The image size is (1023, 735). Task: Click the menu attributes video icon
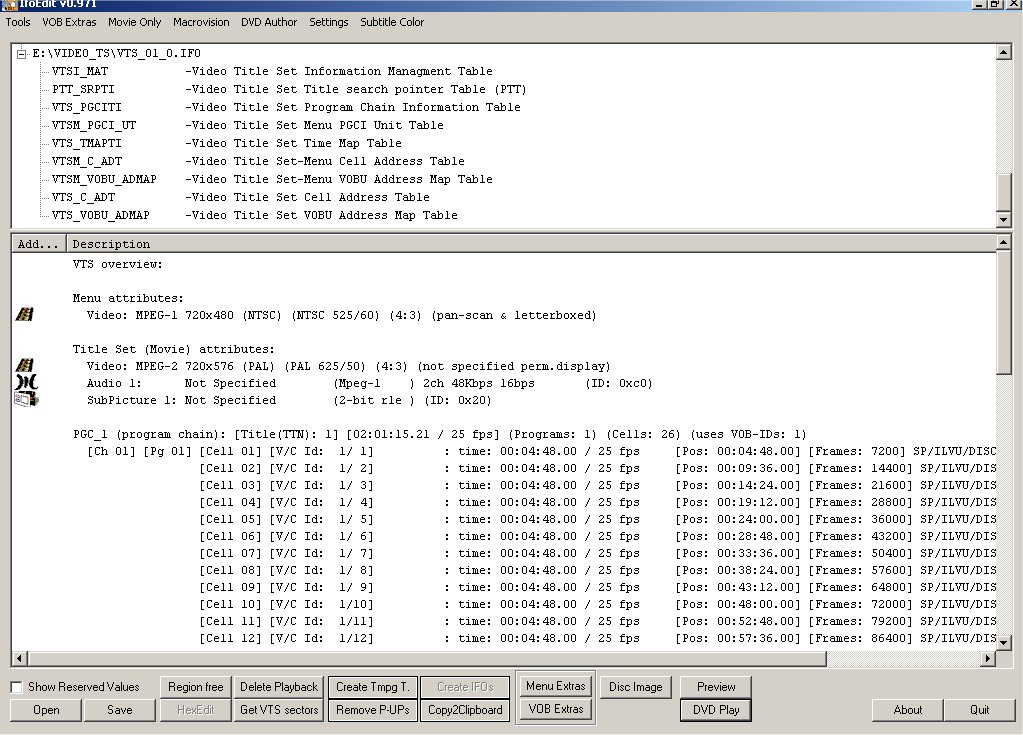coord(25,314)
